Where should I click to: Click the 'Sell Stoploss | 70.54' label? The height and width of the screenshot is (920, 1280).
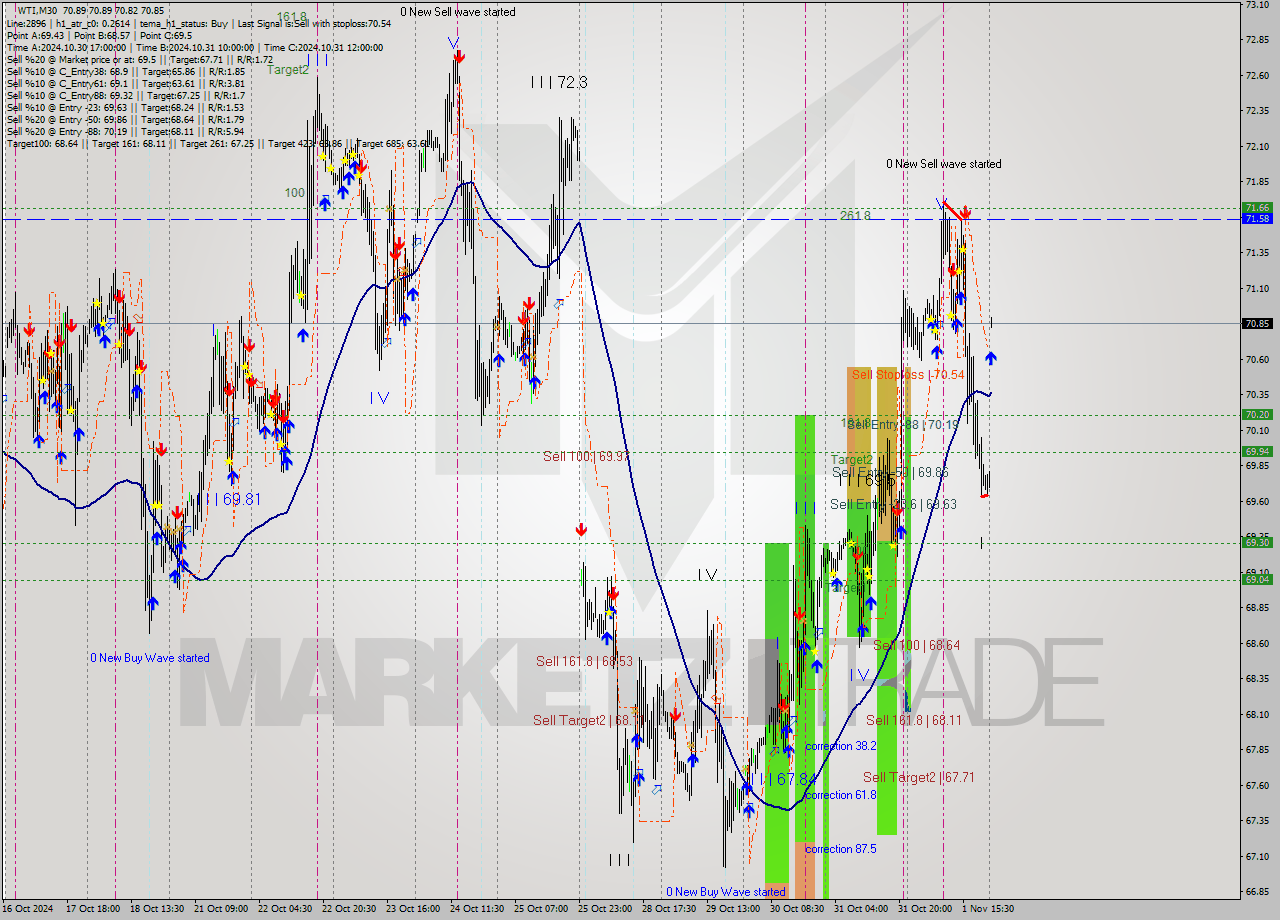(x=908, y=374)
